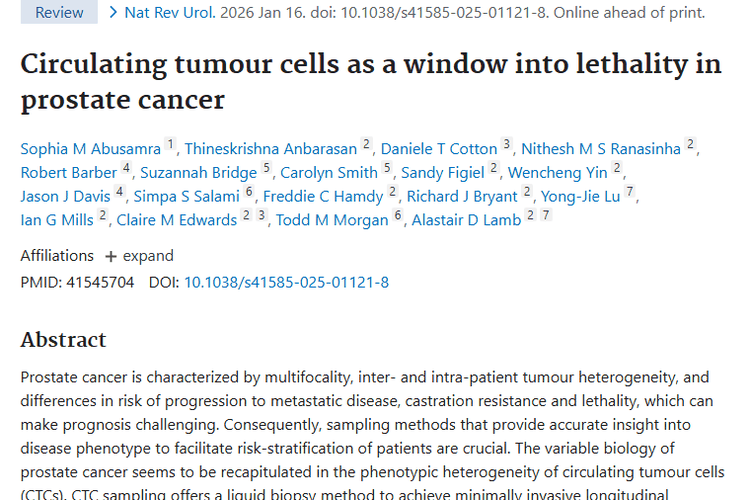Select author Daniele T Cotton
The width and height of the screenshot is (750, 500).
point(439,149)
